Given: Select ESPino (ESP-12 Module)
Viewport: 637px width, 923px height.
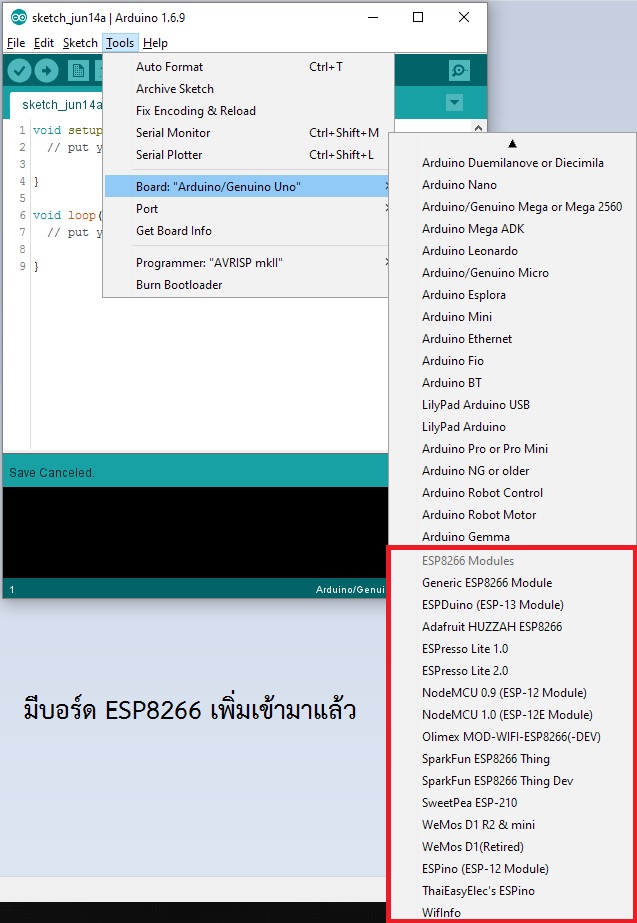Looking at the screenshot, I should coord(512,868).
